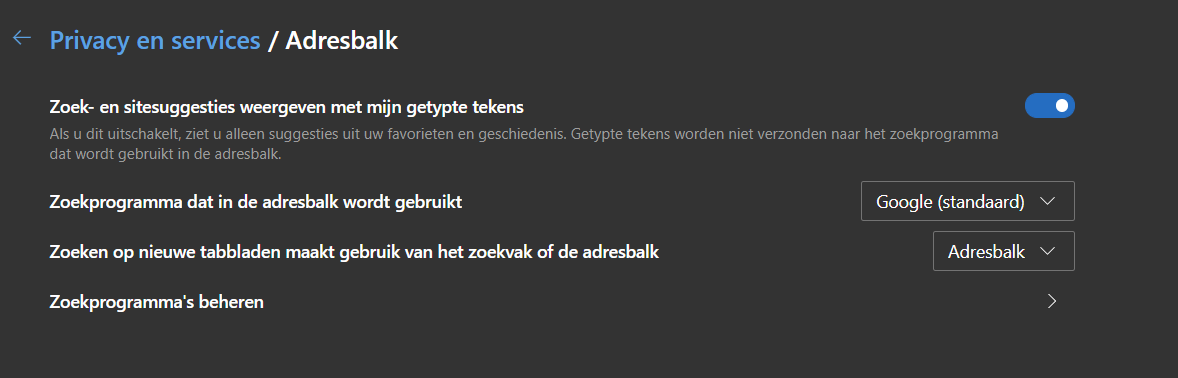
Task: Go back using the left arrow icon
Action: point(22,38)
